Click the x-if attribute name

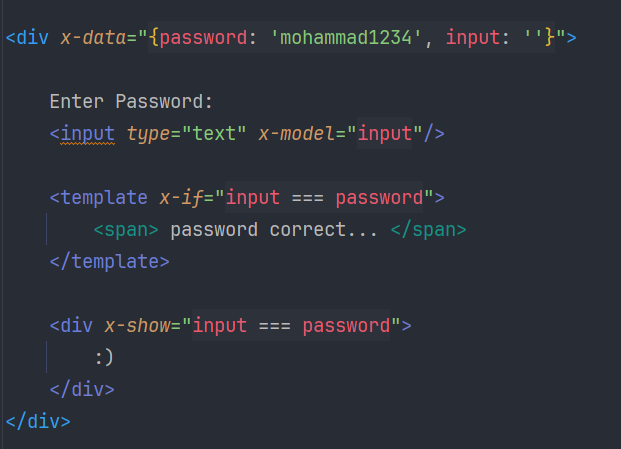(181, 197)
